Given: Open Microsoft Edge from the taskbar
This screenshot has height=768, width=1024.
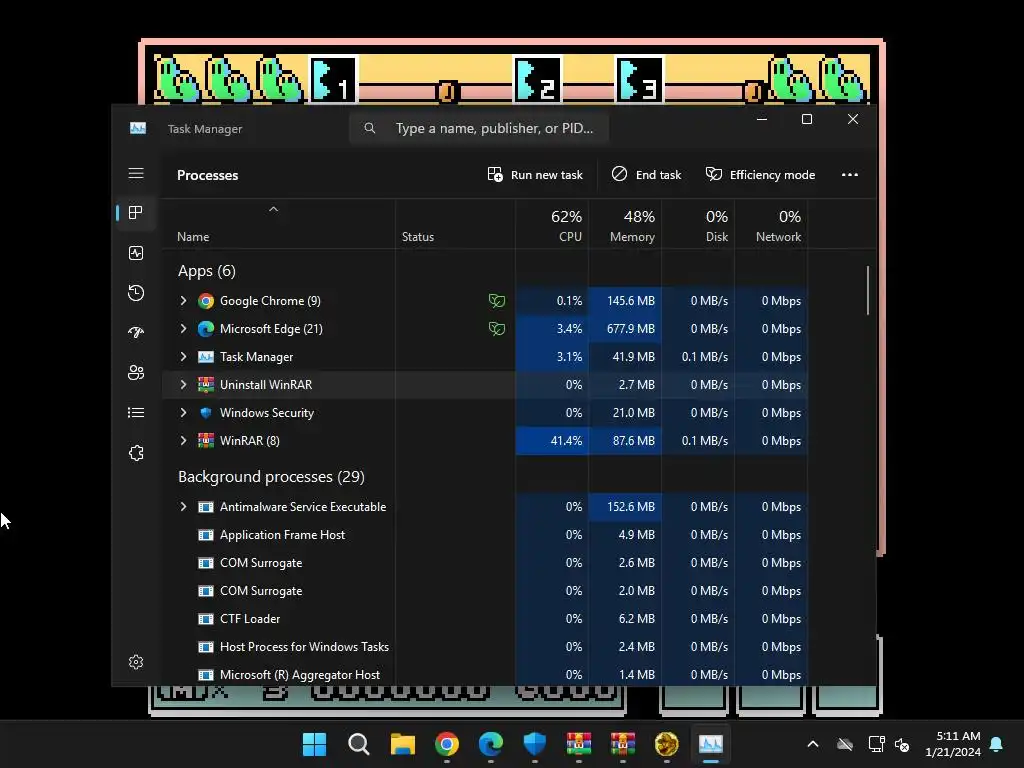Looking at the screenshot, I should (490, 744).
